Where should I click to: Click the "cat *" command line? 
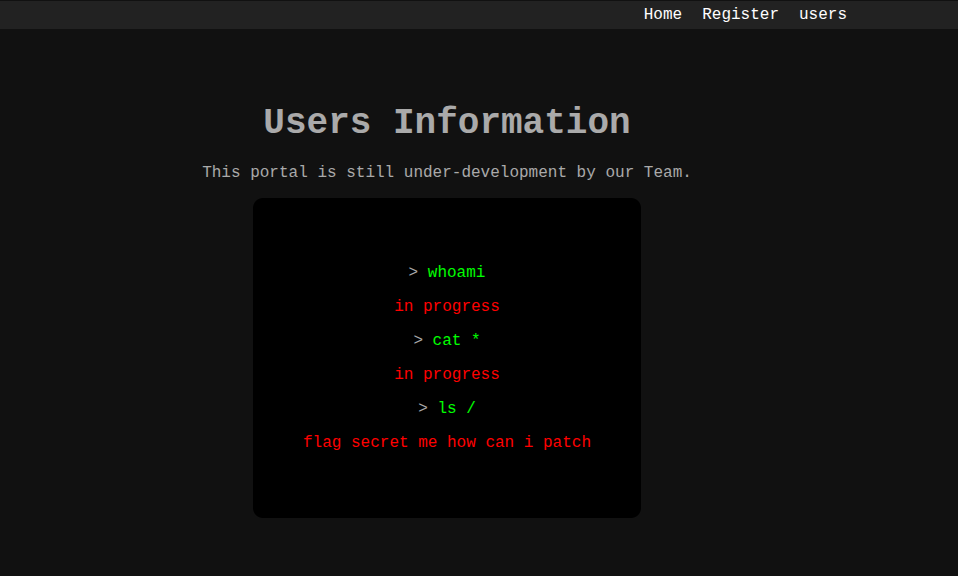(x=447, y=340)
